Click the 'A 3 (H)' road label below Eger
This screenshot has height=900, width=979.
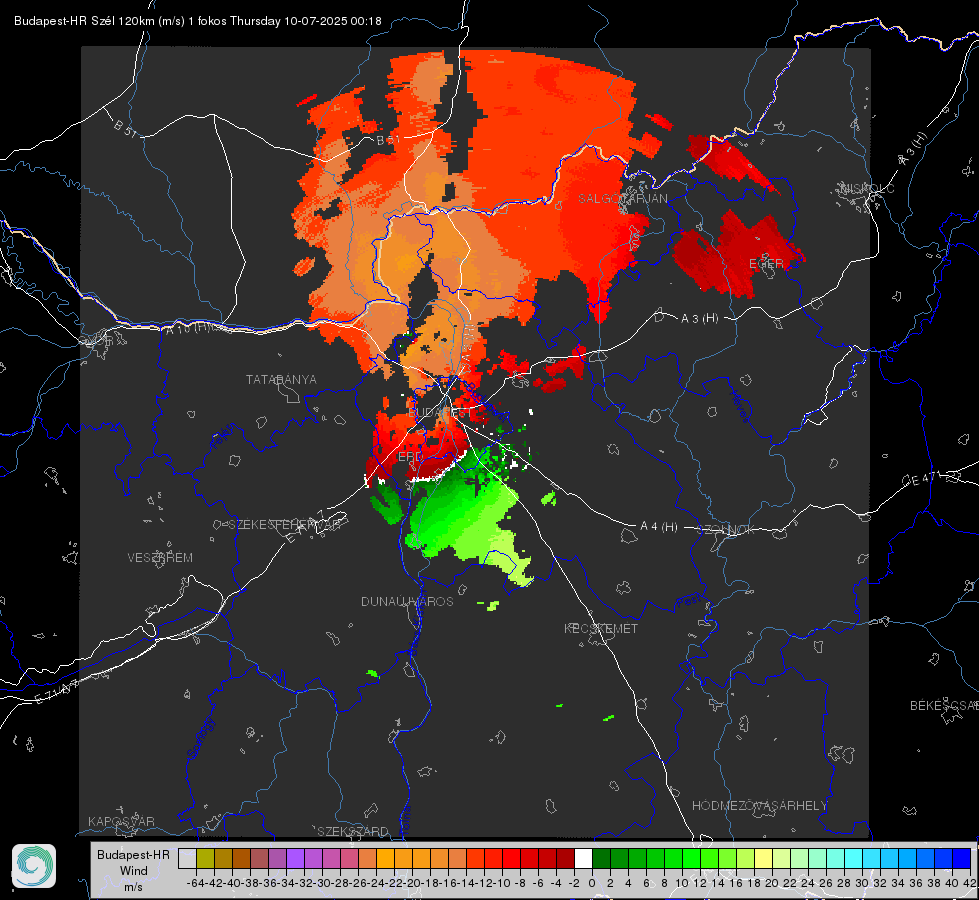click(x=699, y=318)
